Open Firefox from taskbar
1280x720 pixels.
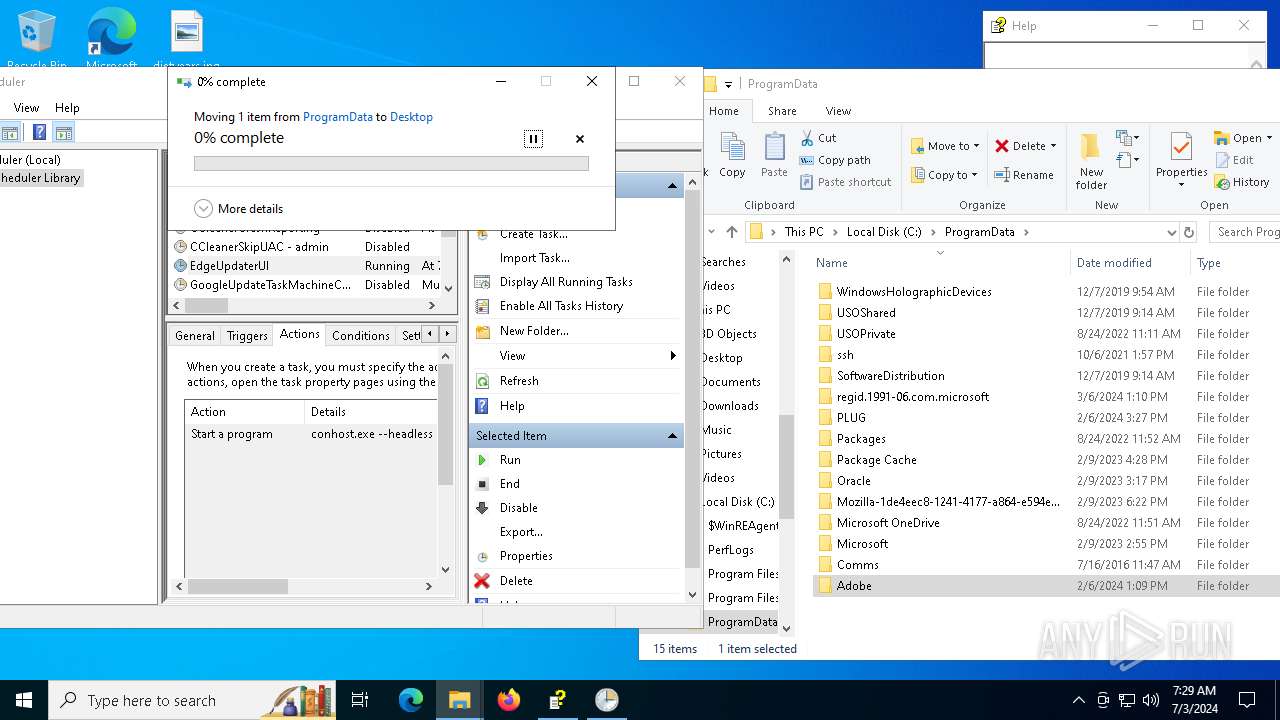[509, 700]
